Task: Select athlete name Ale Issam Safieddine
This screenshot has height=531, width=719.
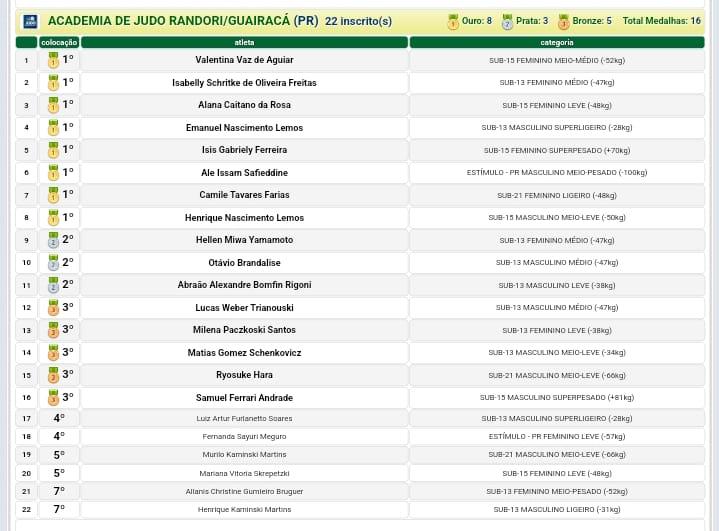Action: [x=244, y=172]
